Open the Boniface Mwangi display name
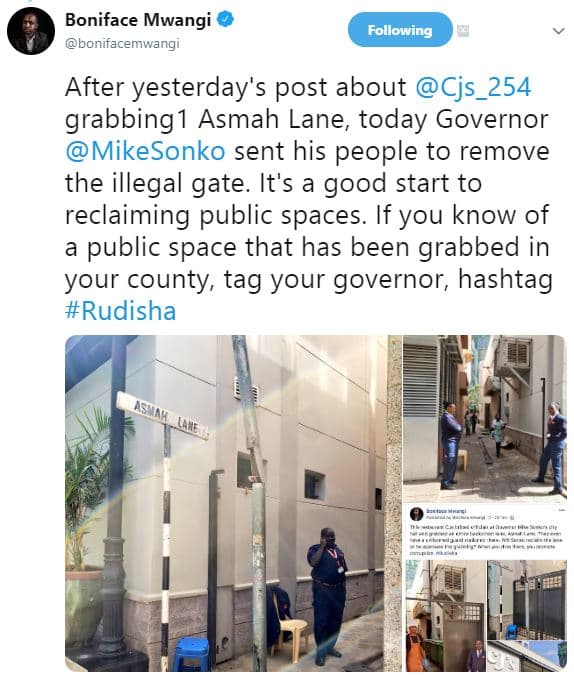 pos(138,20)
